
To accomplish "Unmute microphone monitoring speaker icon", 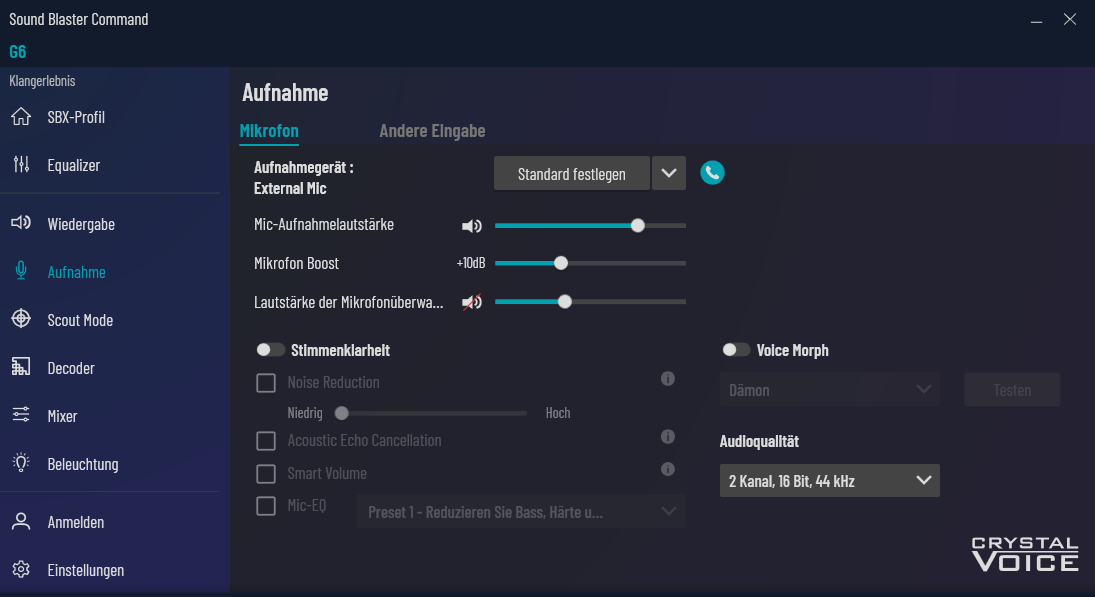I will click(472, 302).
